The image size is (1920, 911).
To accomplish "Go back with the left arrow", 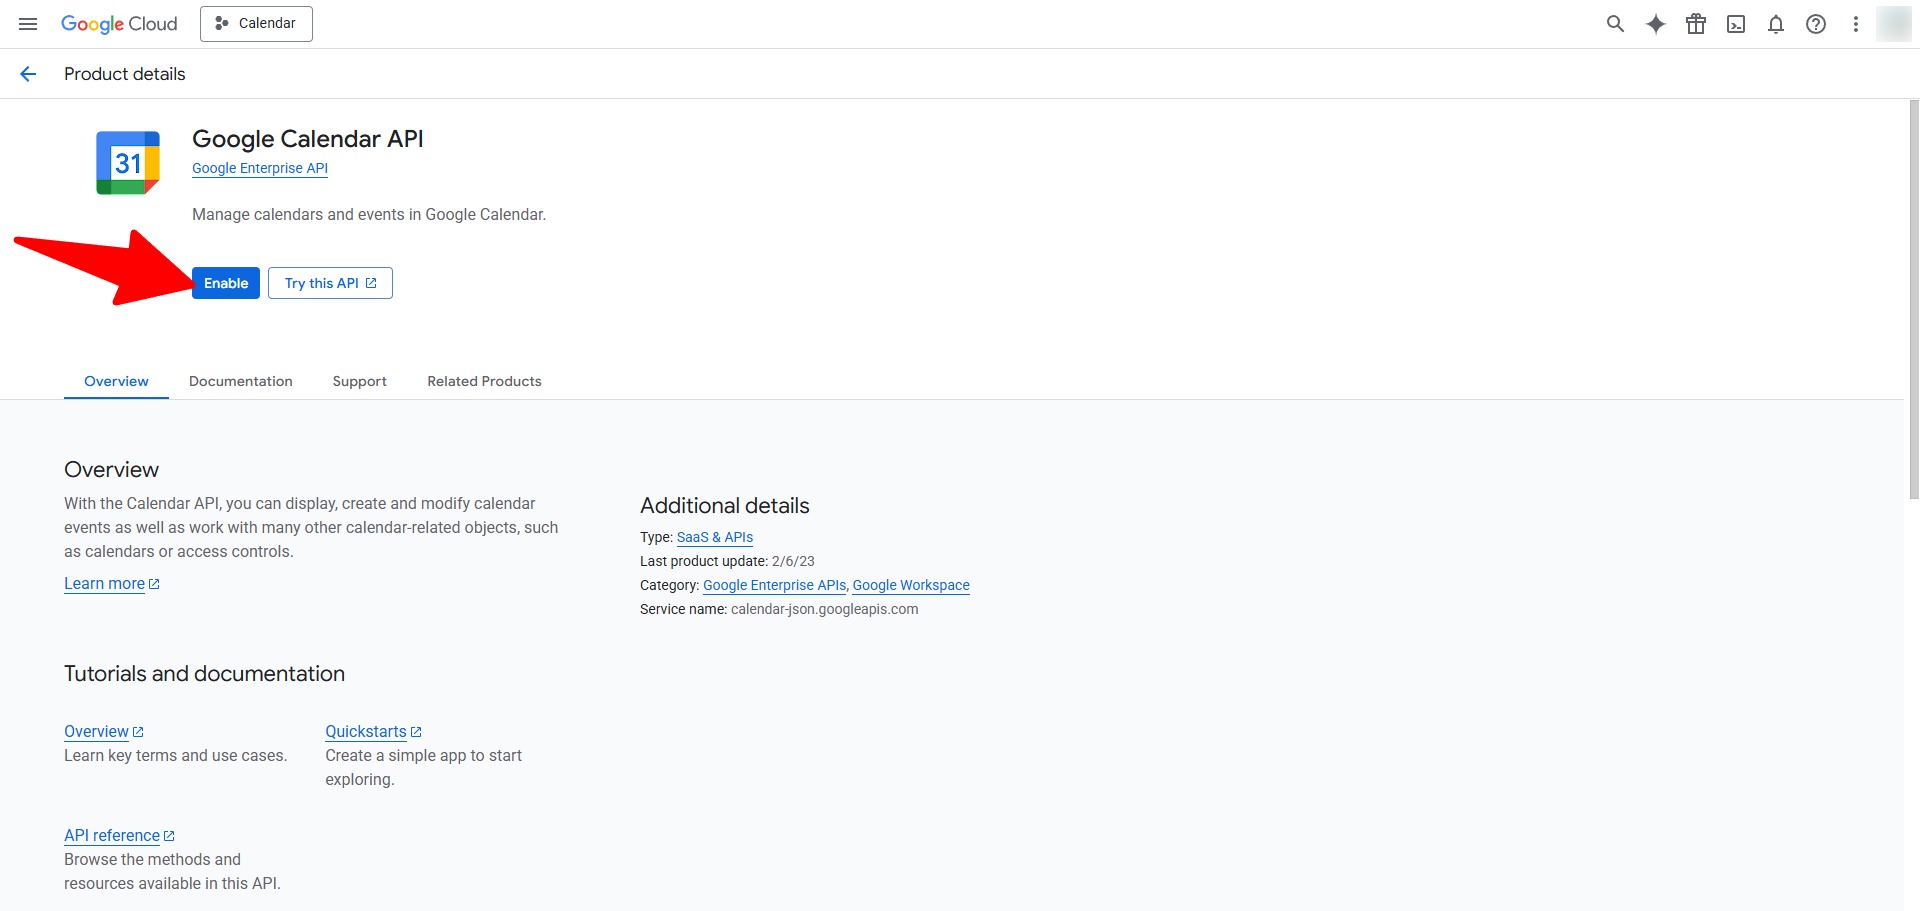I will click(x=28, y=74).
